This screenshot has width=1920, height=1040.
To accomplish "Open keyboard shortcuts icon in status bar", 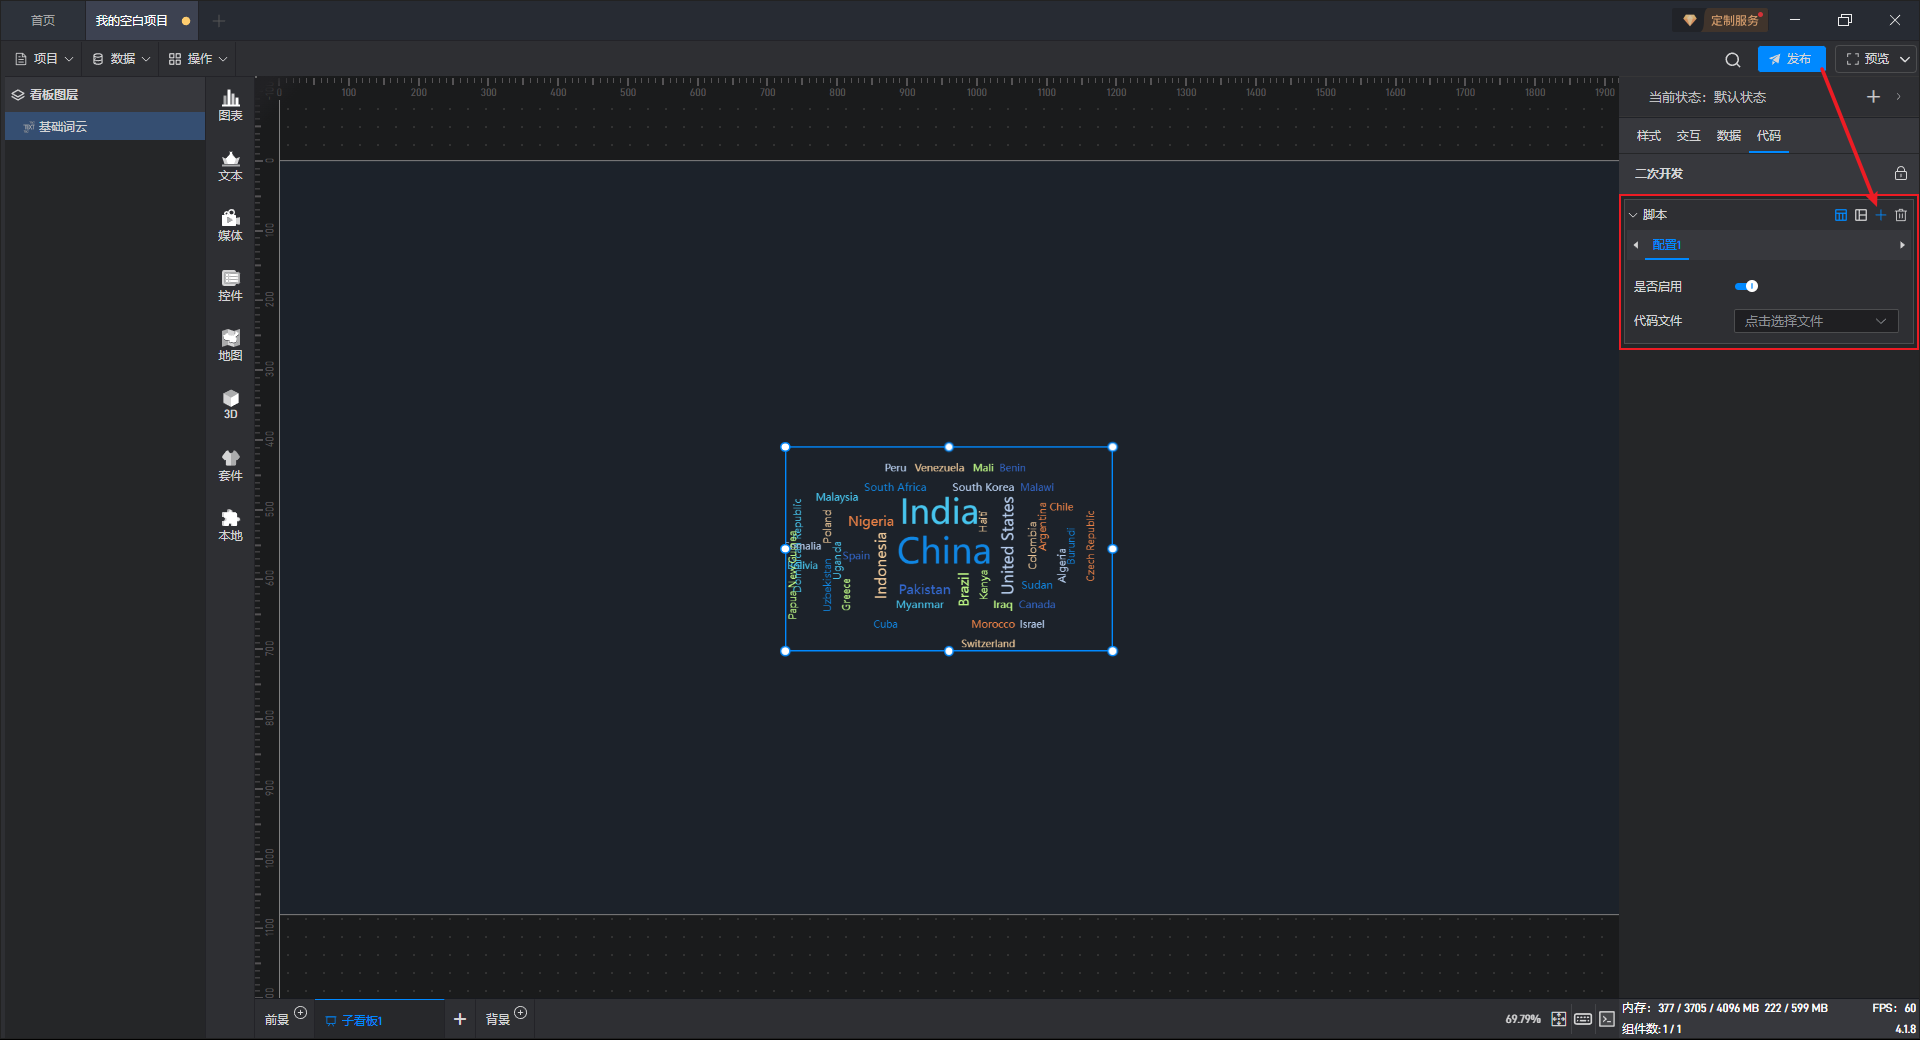I will click(1582, 1019).
